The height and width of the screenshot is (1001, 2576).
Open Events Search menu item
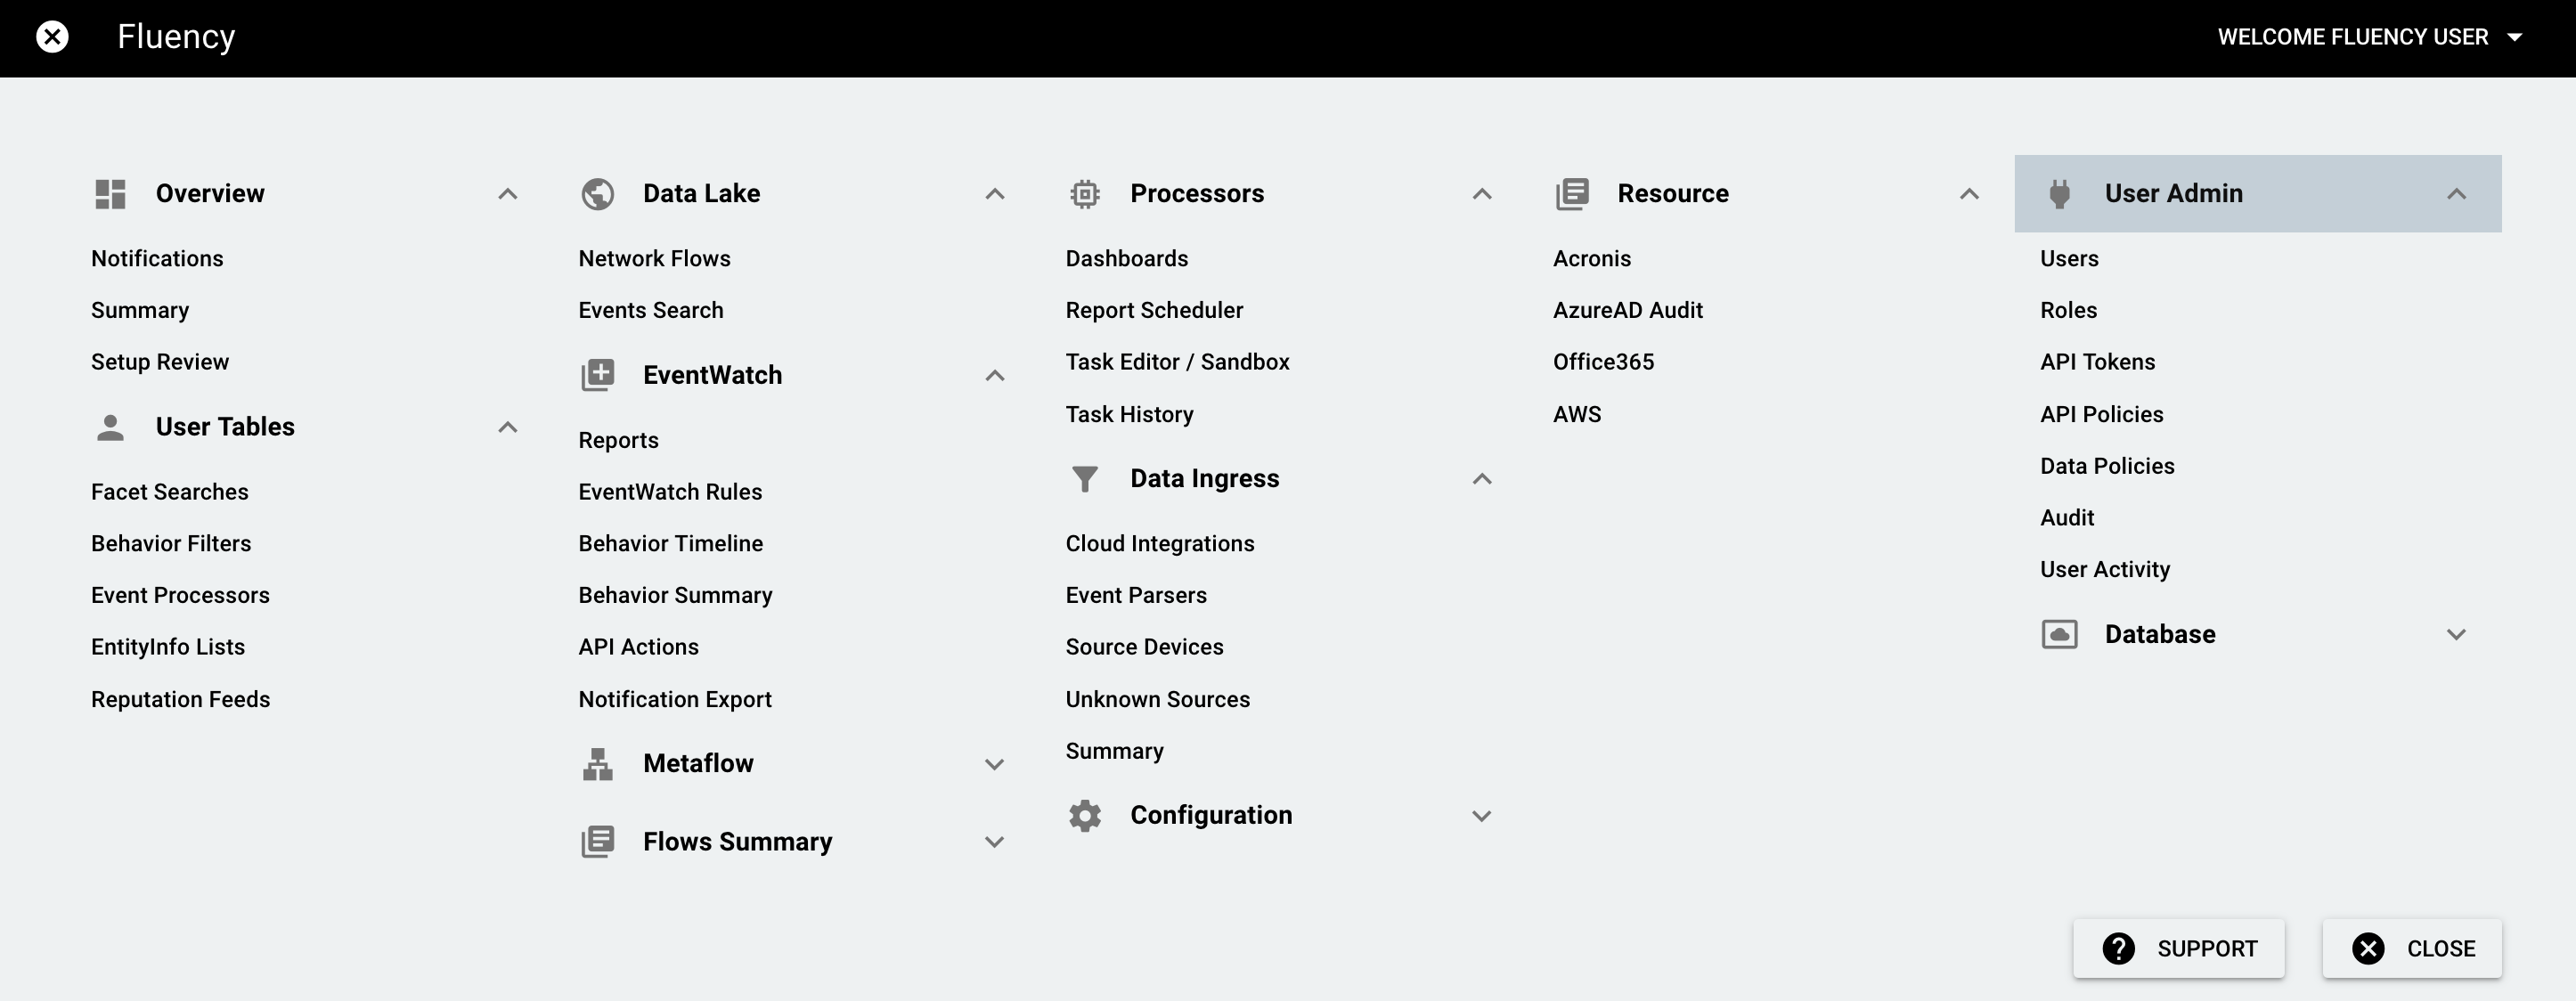[651, 310]
